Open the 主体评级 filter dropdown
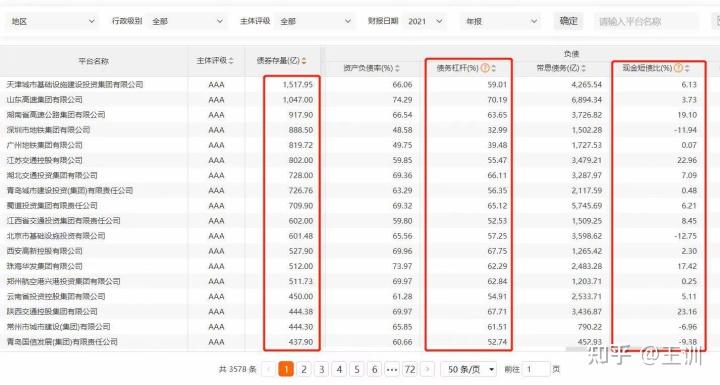Viewport: 720px width, 385px height. [x=316, y=21]
